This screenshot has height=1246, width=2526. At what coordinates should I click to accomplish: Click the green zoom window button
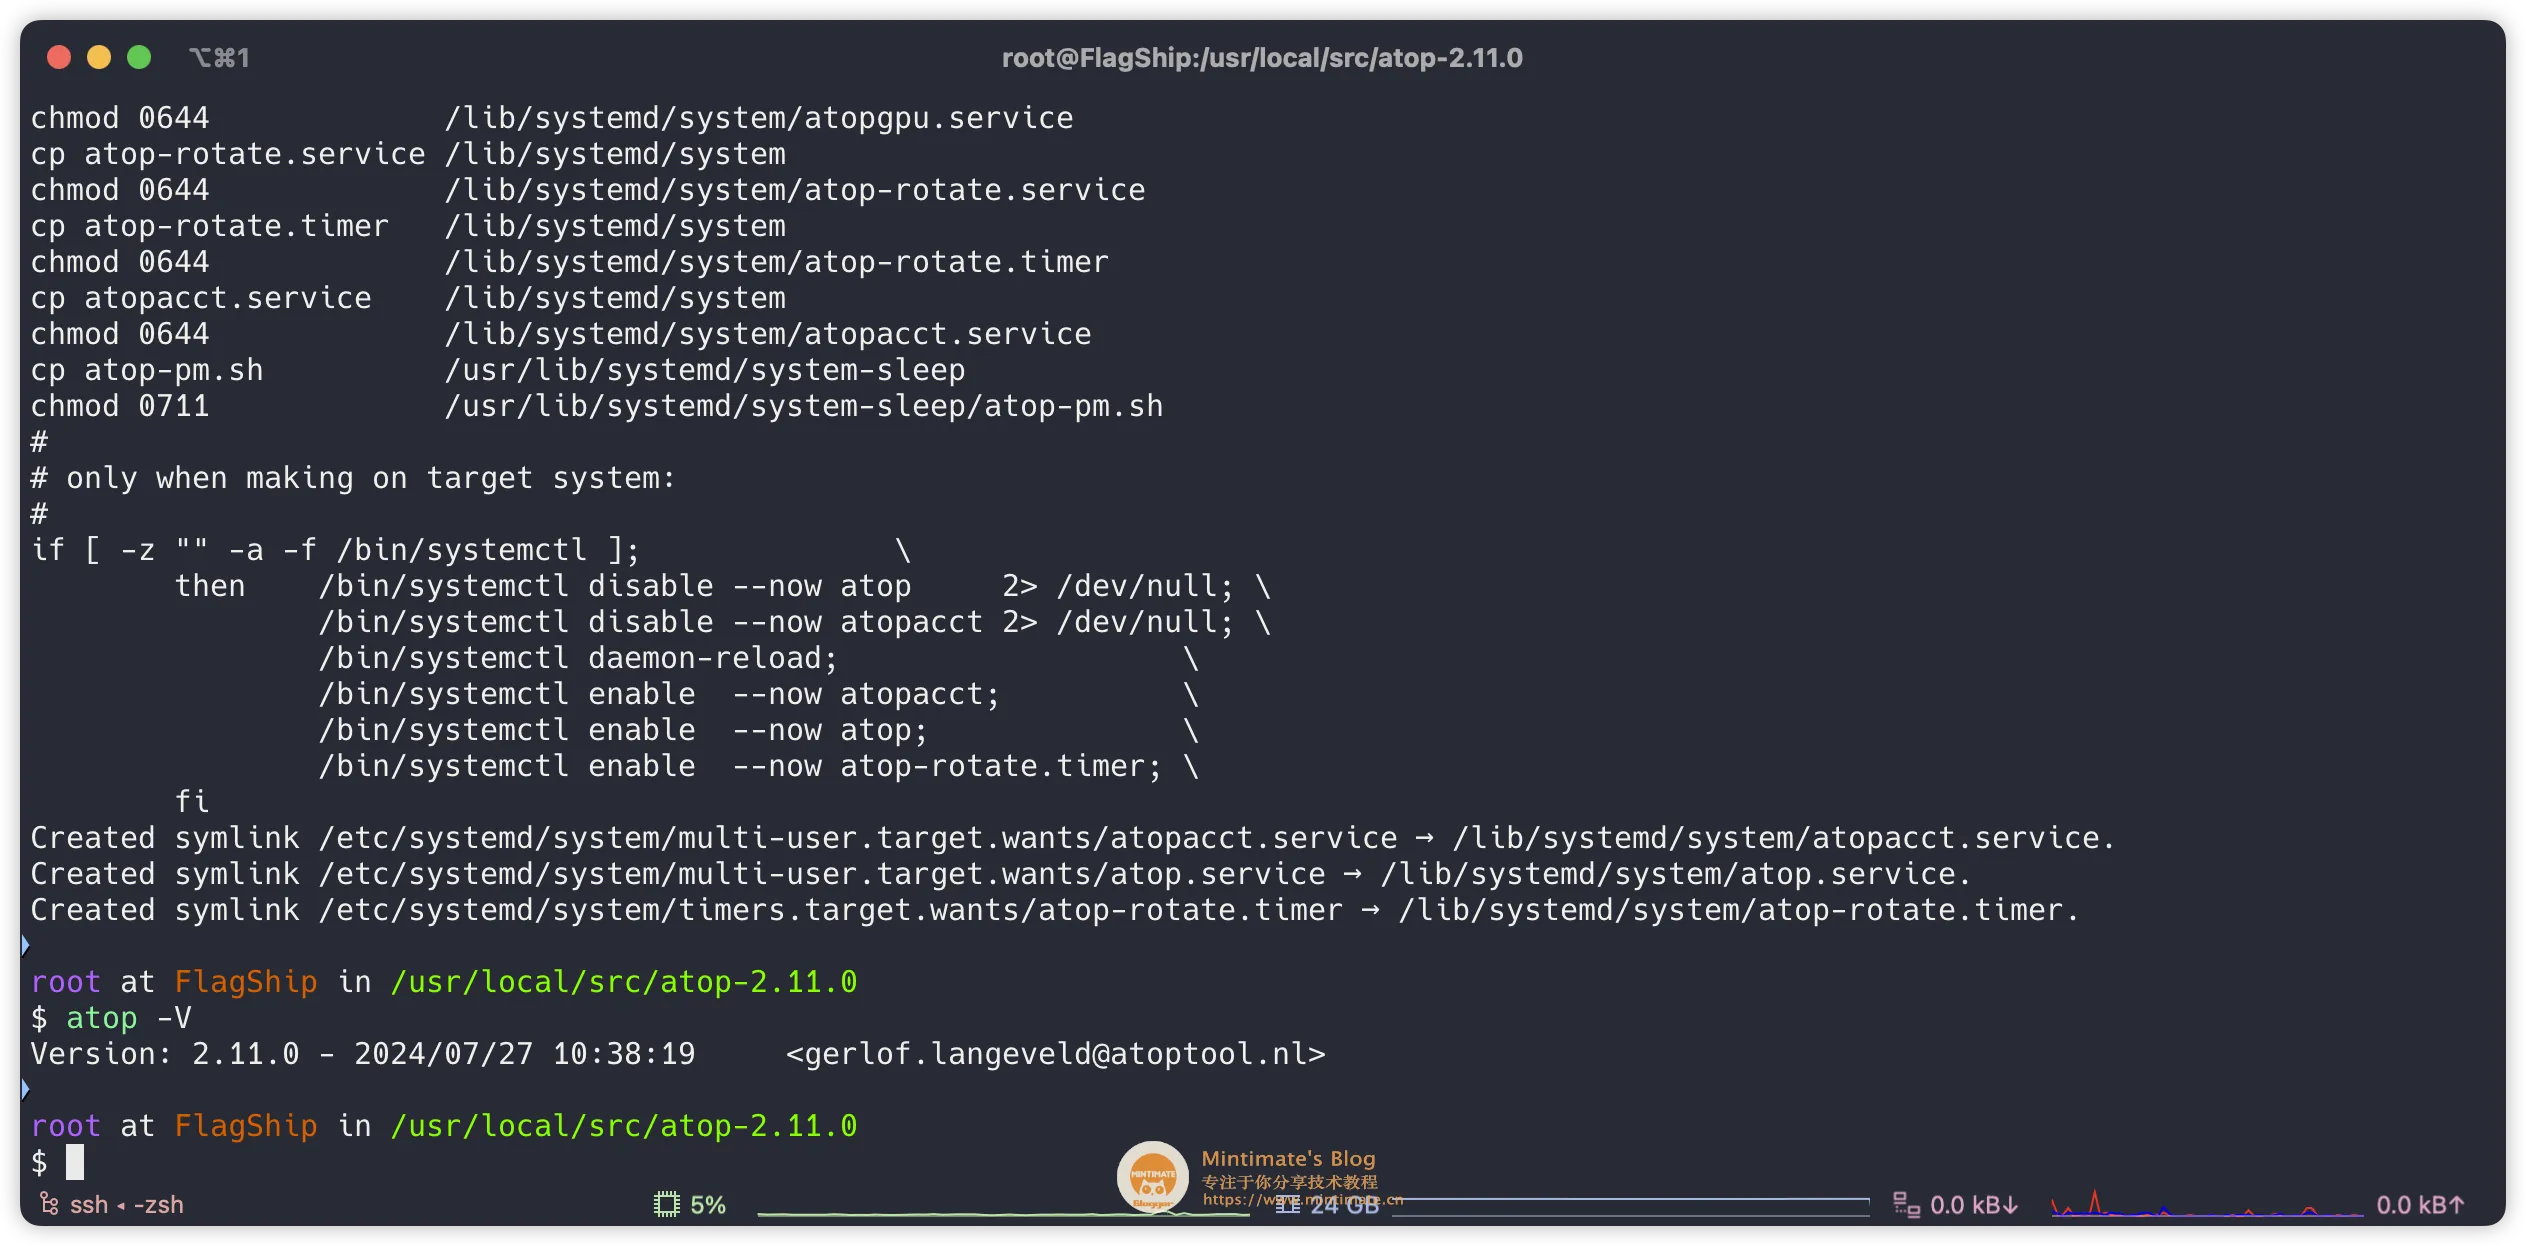pos(139,58)
